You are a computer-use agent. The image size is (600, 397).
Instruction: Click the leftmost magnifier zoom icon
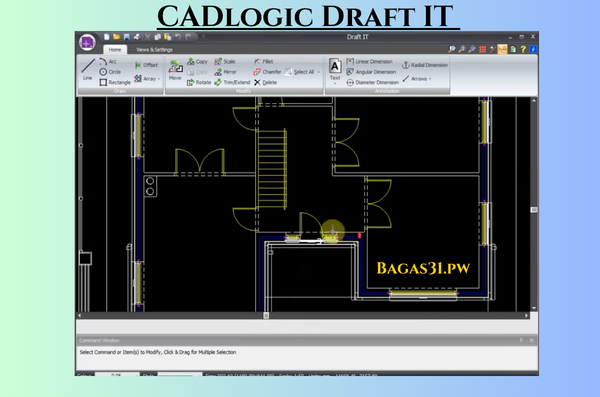click(x=452, y=49)
